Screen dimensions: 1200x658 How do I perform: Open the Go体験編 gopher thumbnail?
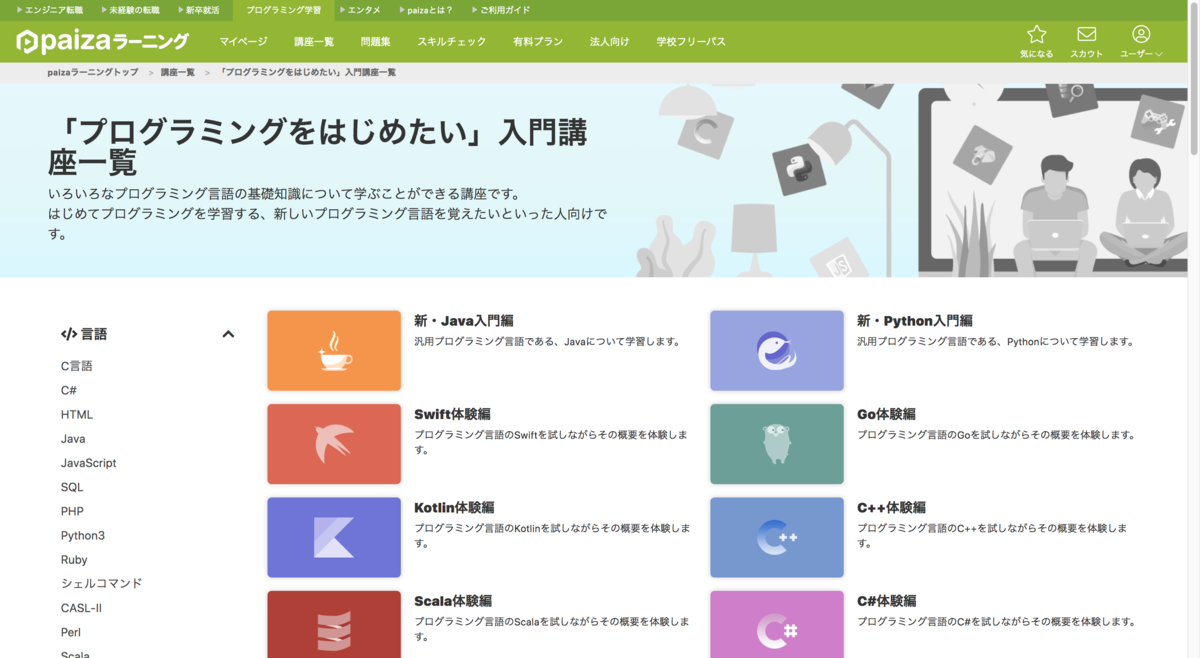click(x=777, y=444)
